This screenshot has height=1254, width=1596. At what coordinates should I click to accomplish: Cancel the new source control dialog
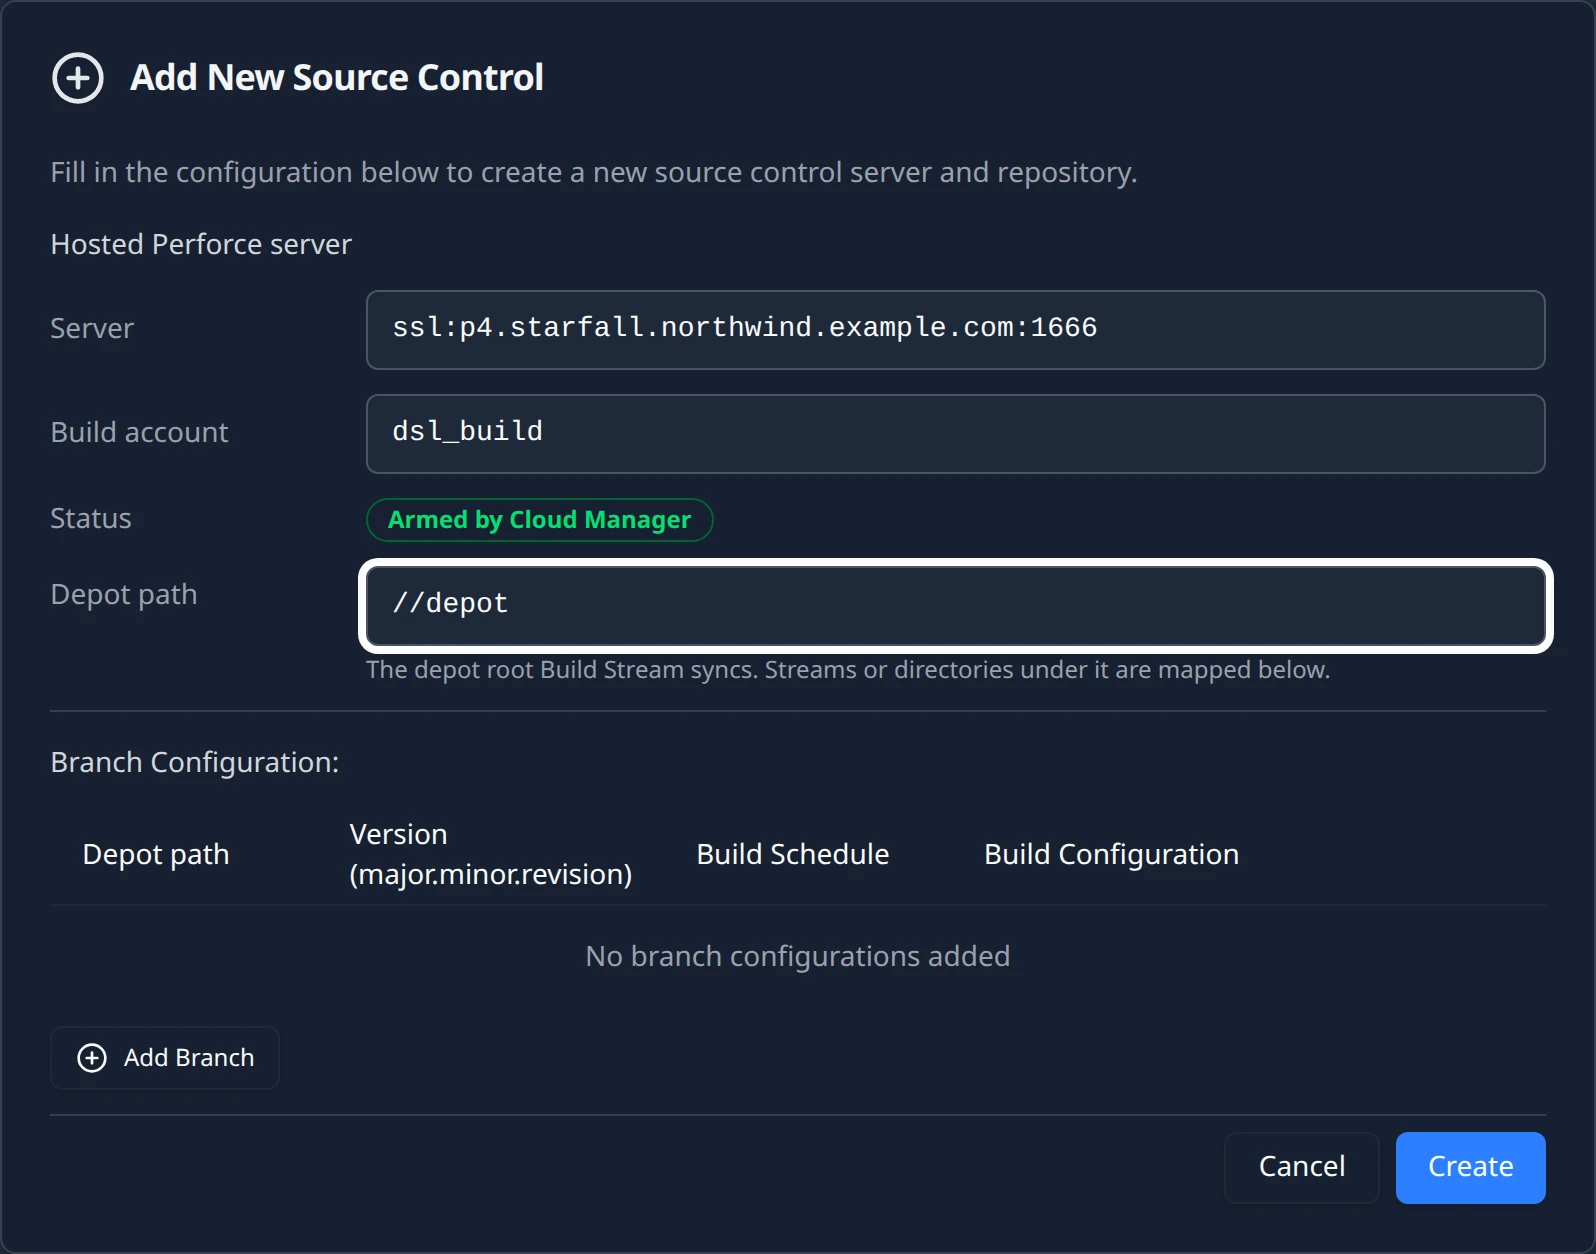click(1301, 1167)
